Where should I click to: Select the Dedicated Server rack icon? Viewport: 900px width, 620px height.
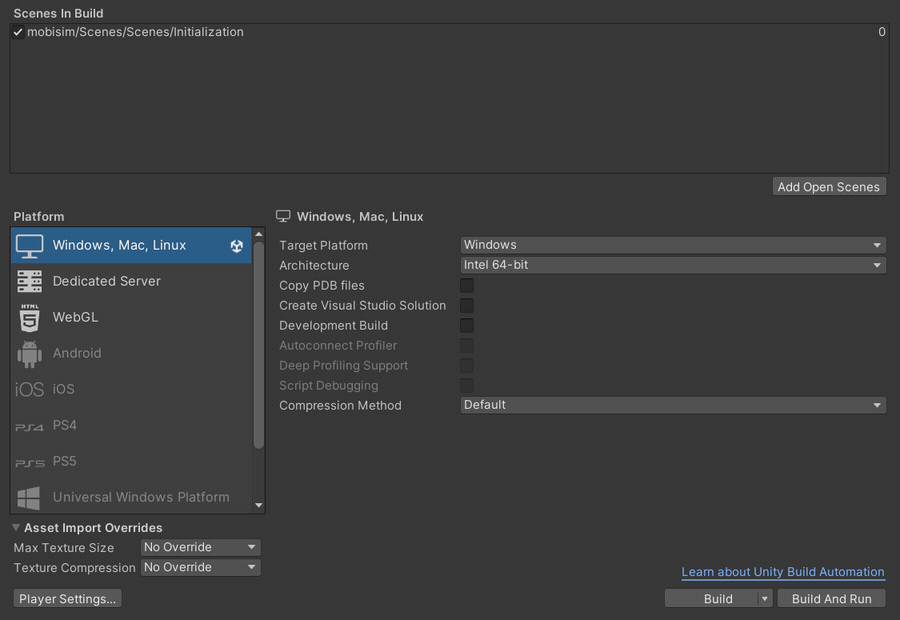click(x=29, y=281)
